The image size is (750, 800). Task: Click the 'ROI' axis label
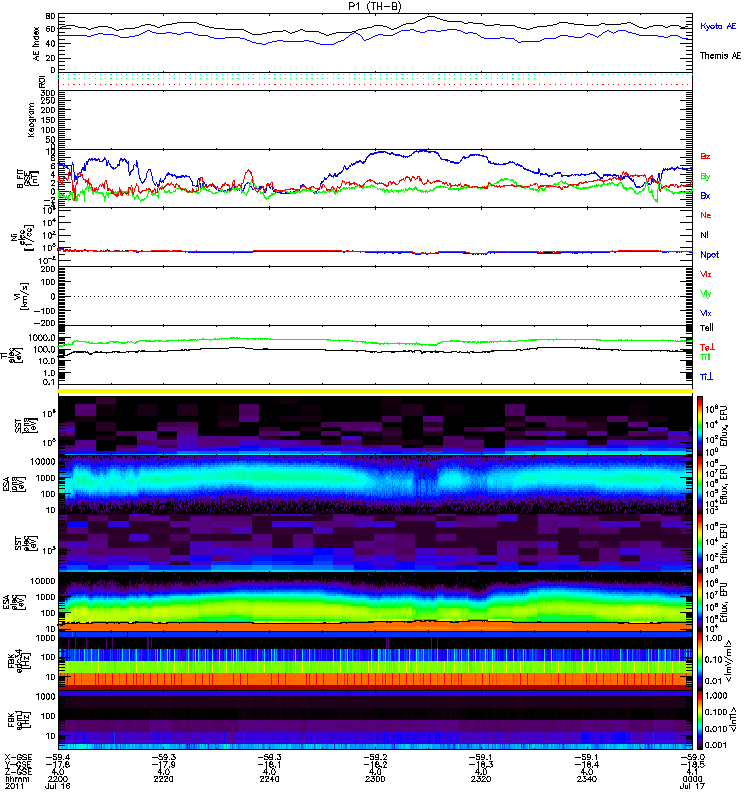point(42,82)
